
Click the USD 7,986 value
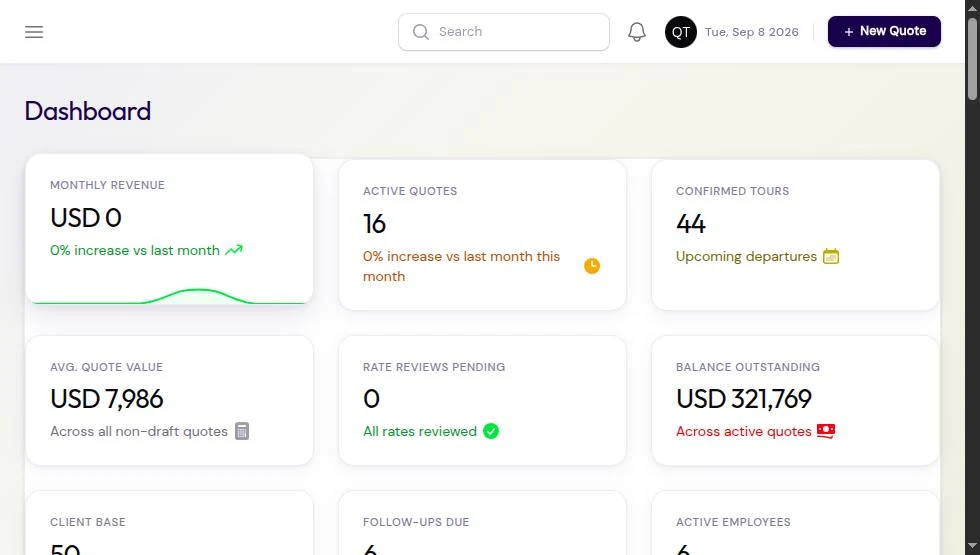(x=107, y=399)
